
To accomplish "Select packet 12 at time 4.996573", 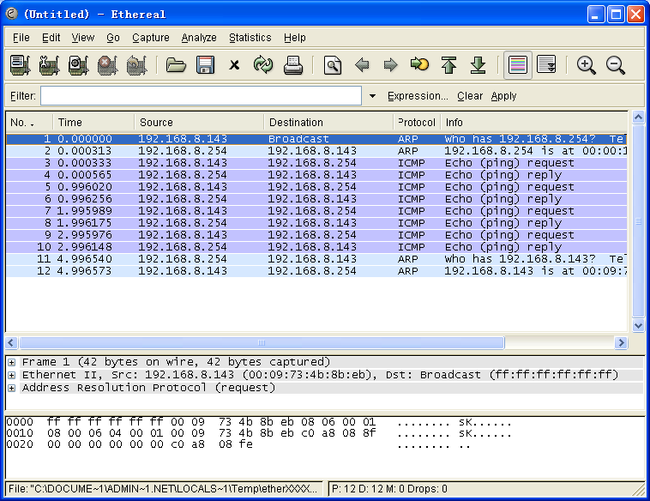I will pos(316,271).
